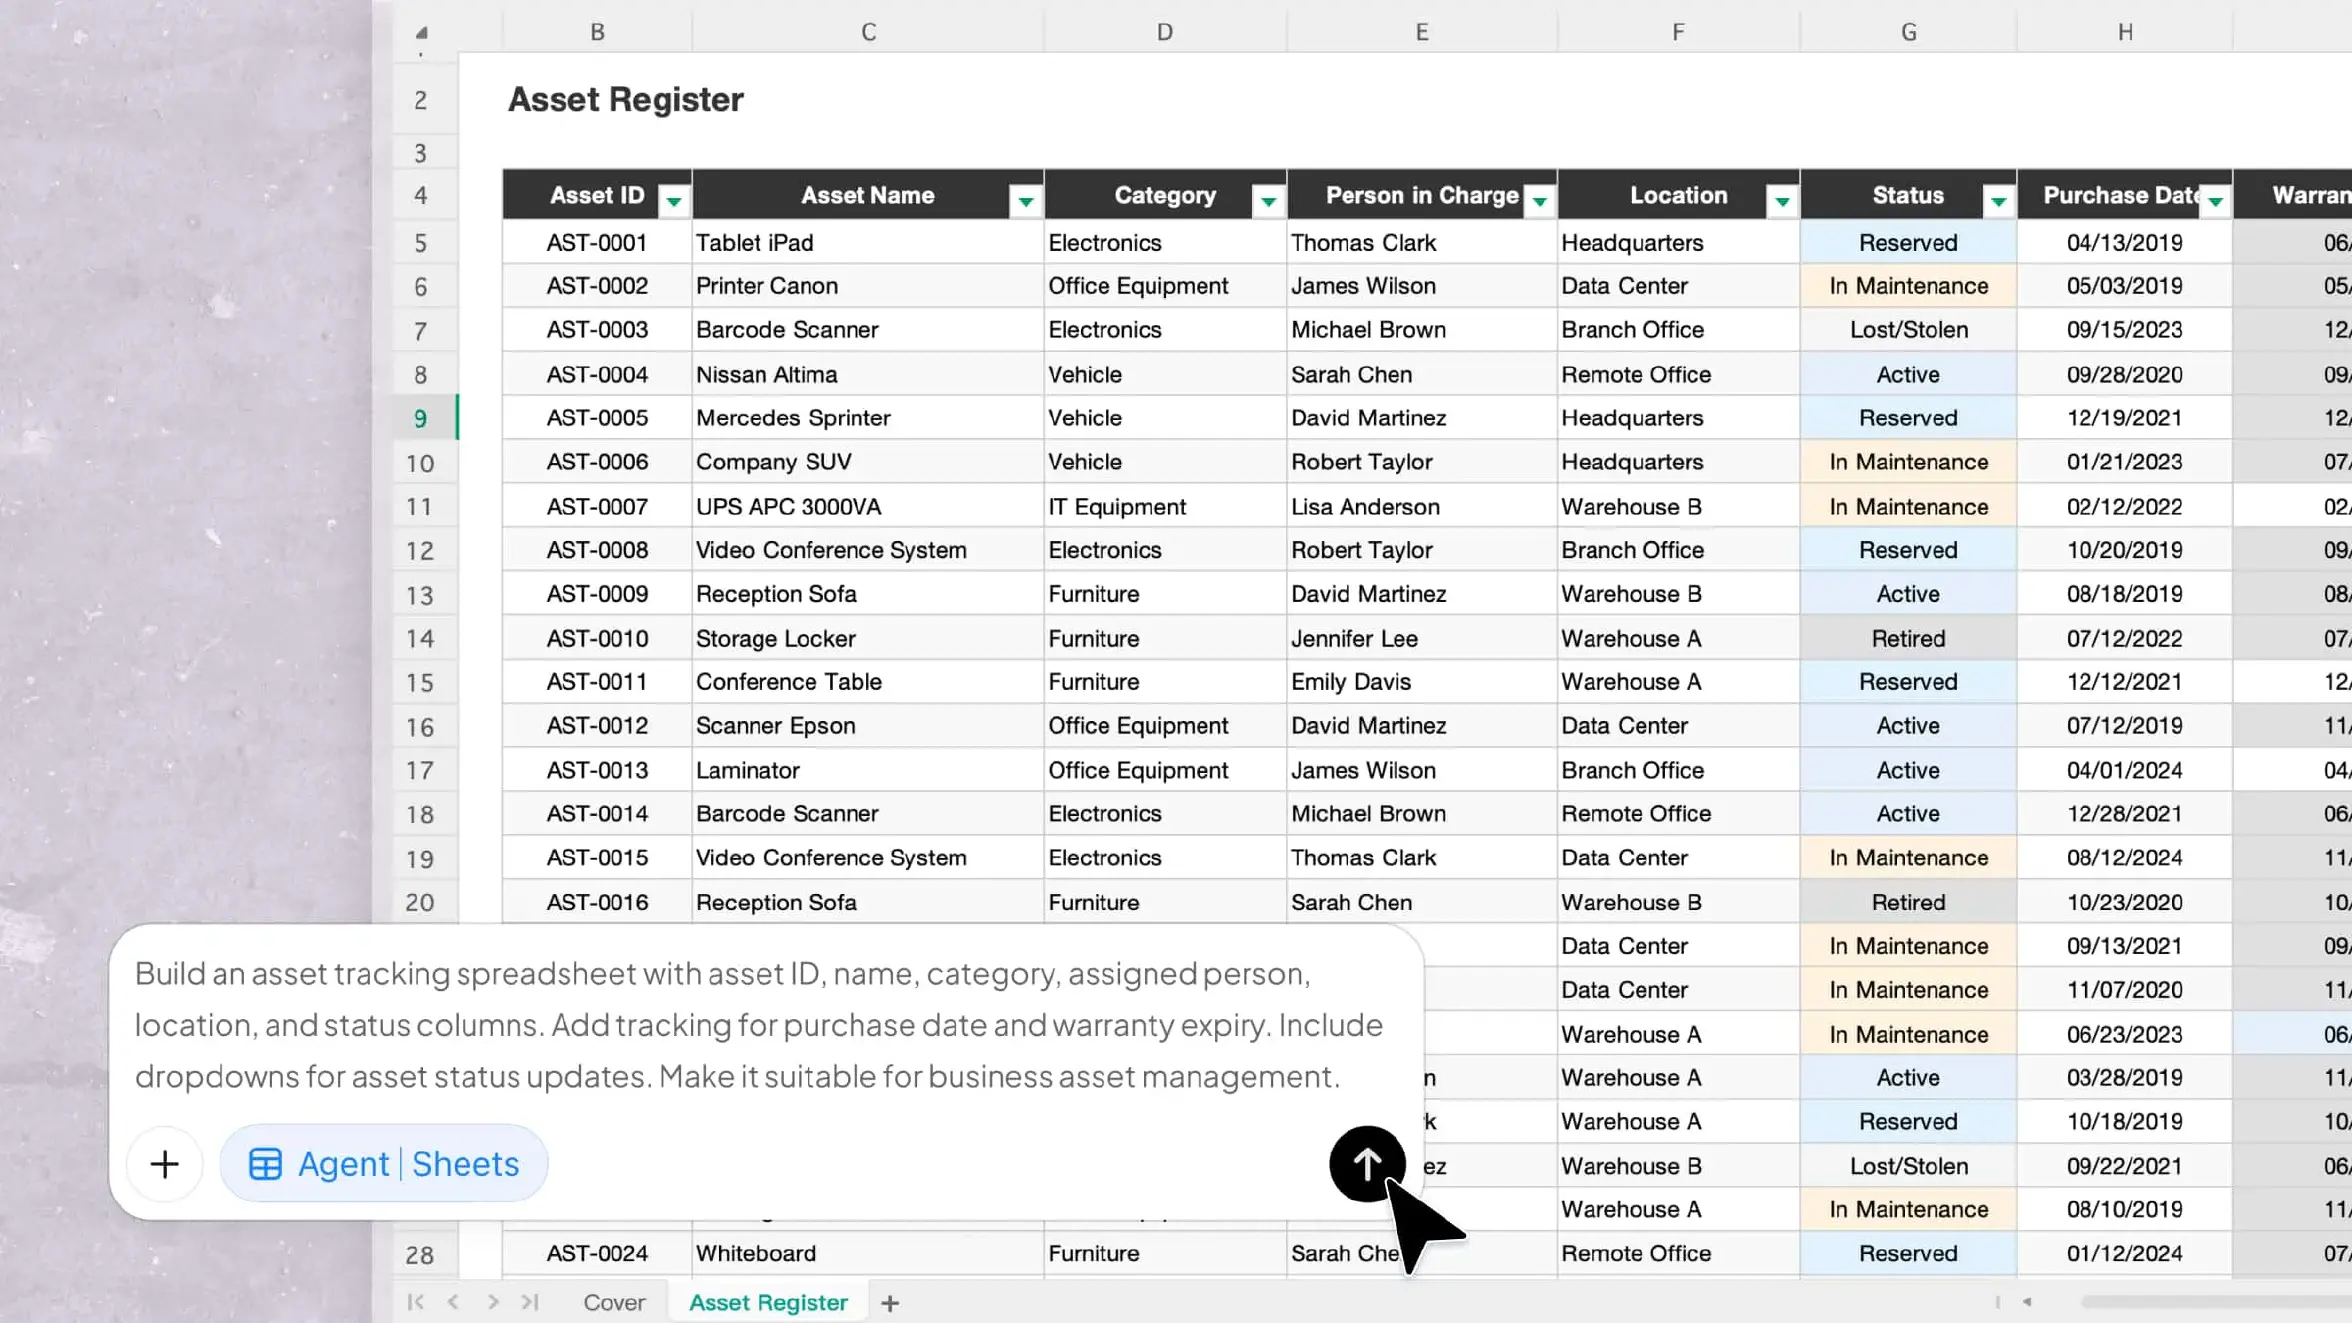
Task: Click the horizontal scrollbar track
Action: point(2215,1302)
